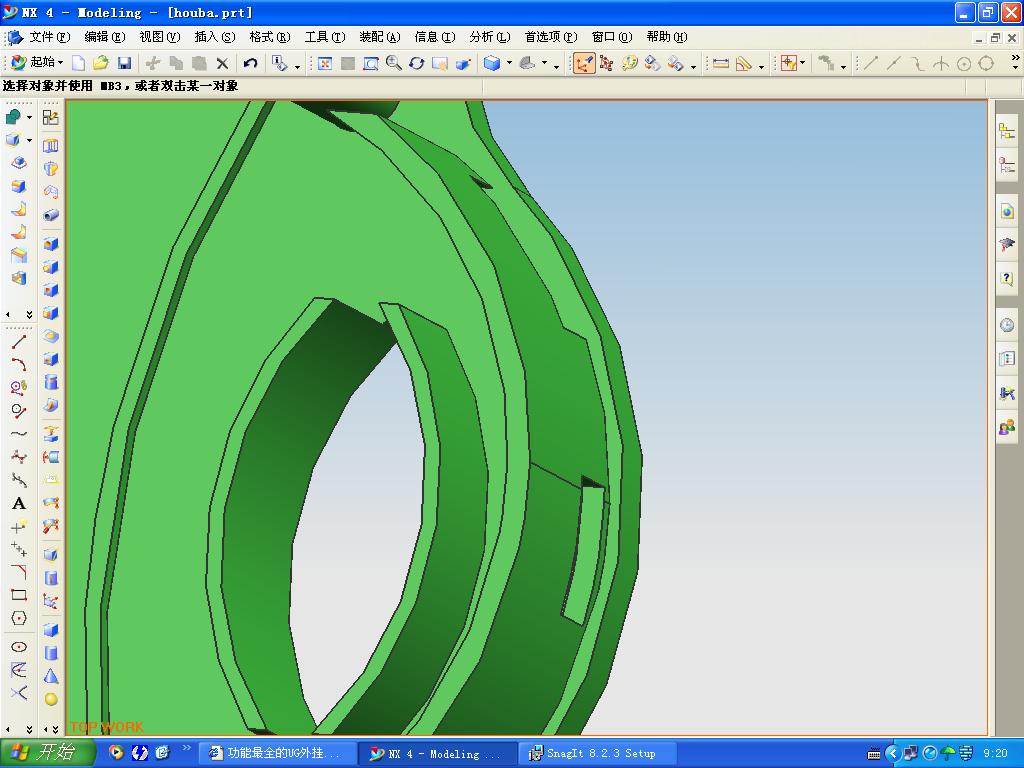Expand the shaded cube display style dropdown

click(509, 63)
